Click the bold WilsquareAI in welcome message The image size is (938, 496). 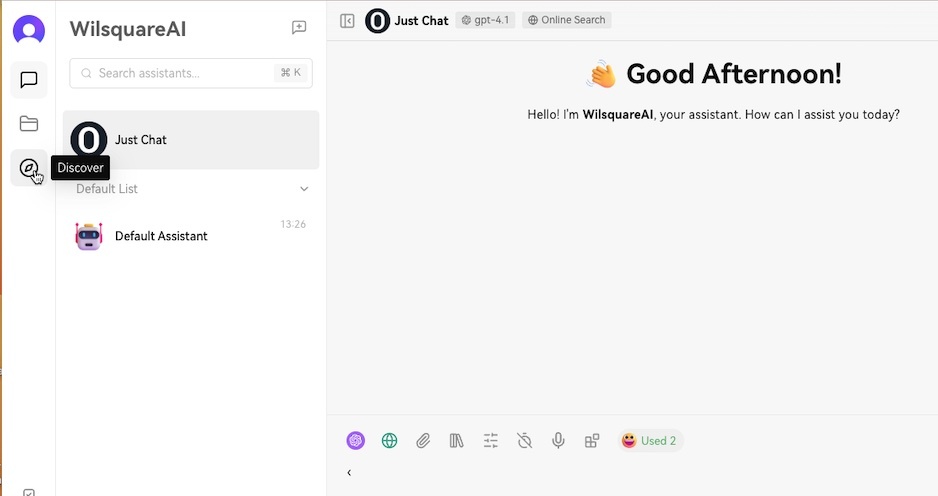[x=618, y=114]
